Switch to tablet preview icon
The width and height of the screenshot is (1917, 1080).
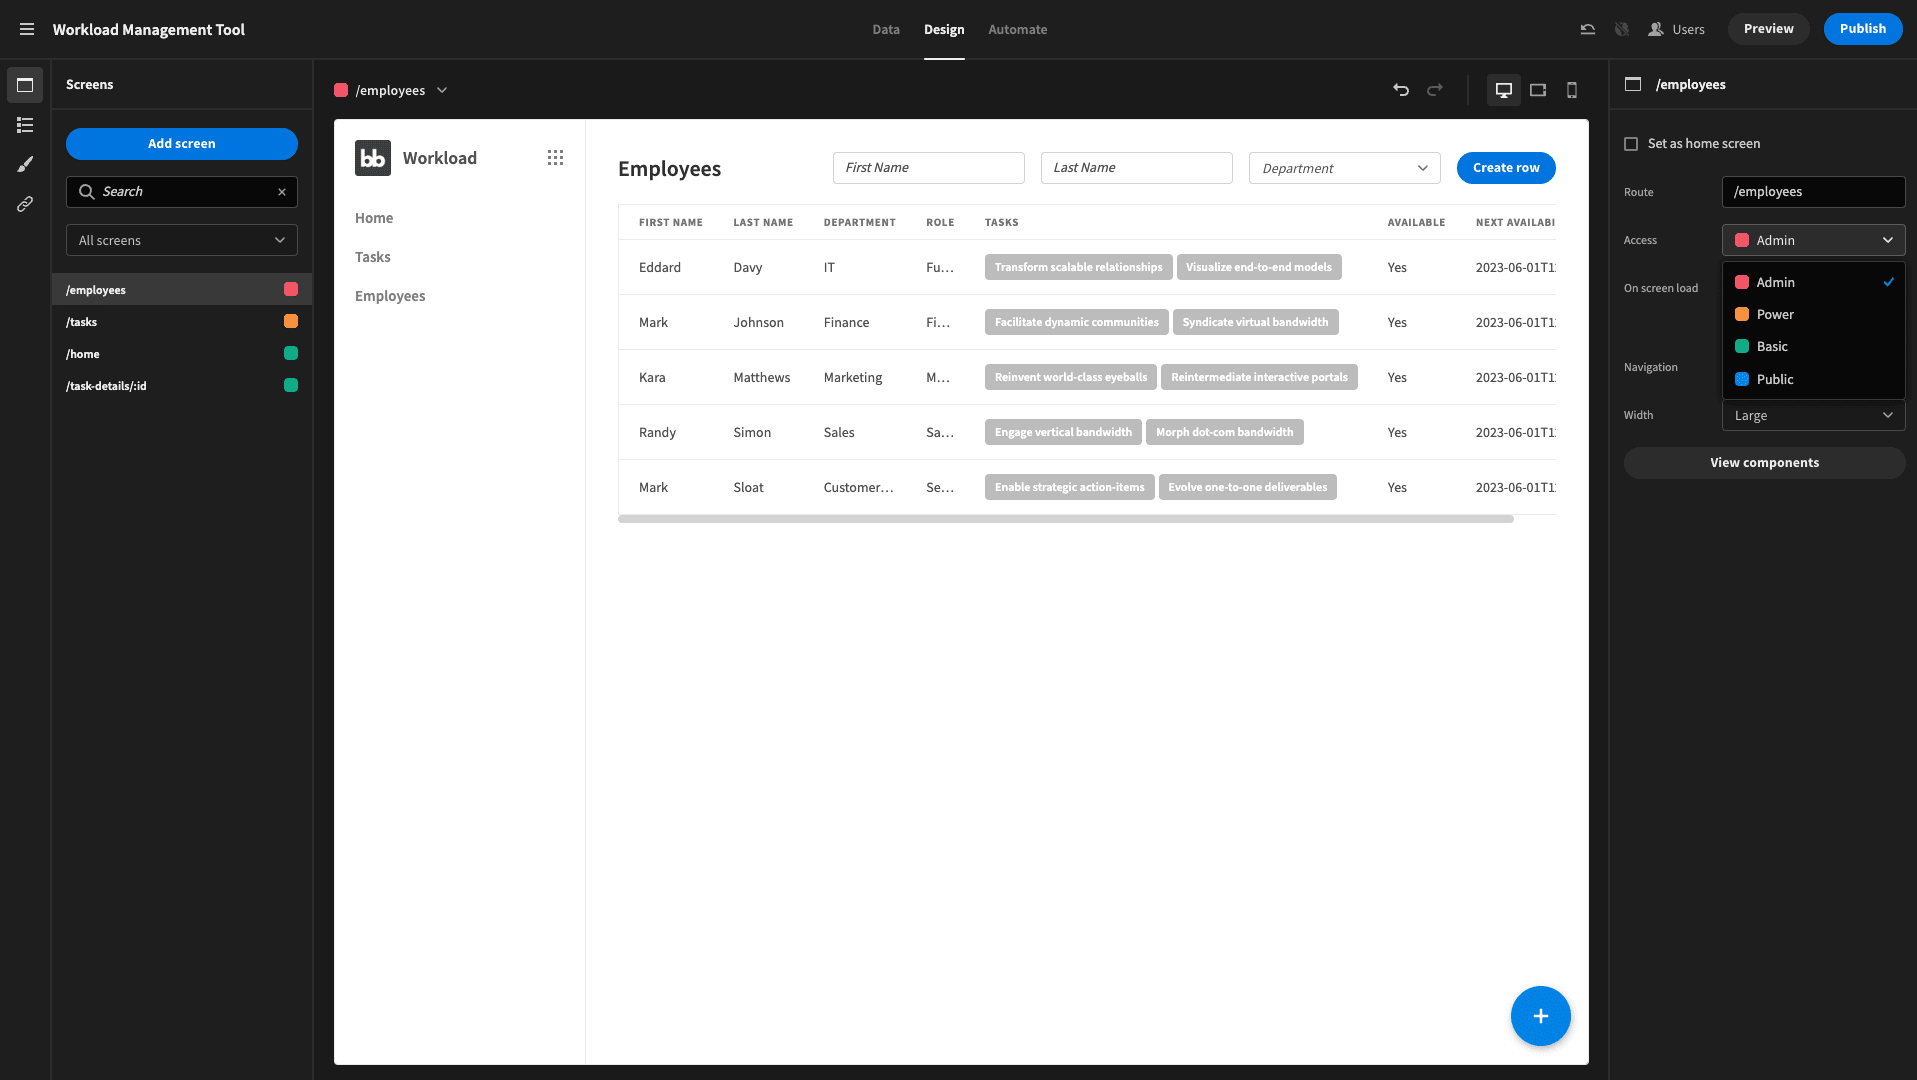click(1538, 90)
